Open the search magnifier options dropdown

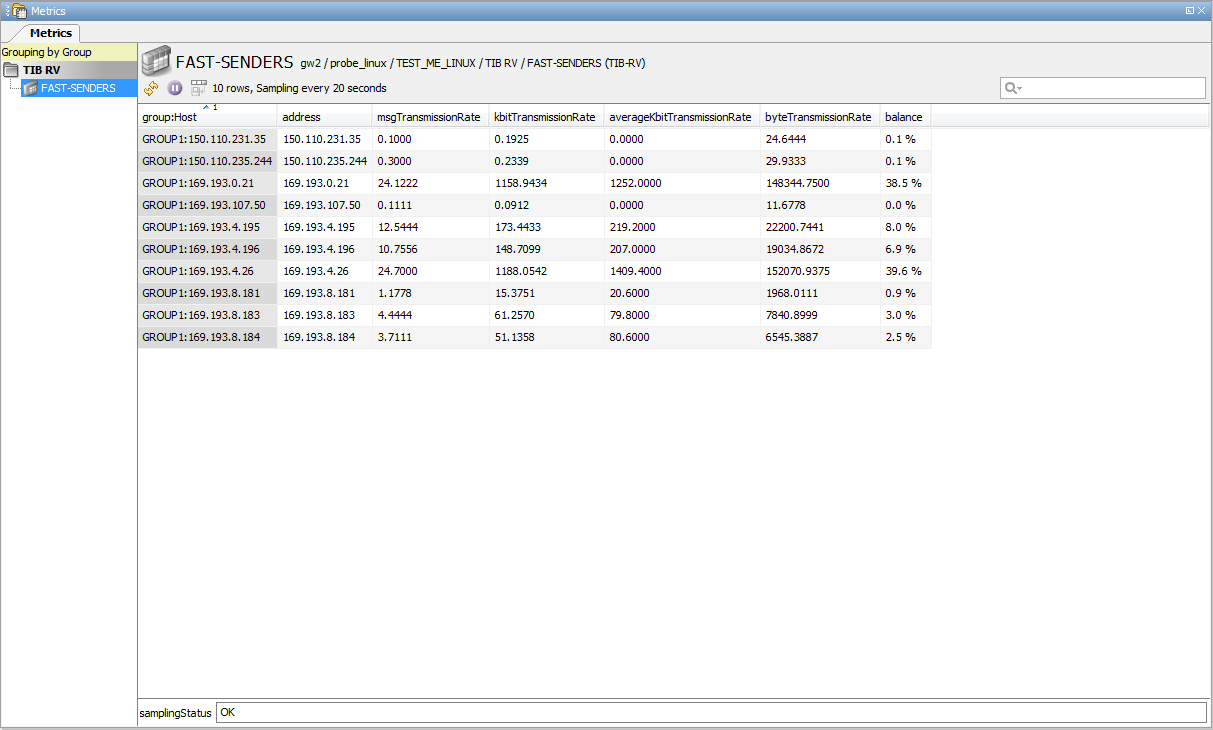[x=1013, y=88]
